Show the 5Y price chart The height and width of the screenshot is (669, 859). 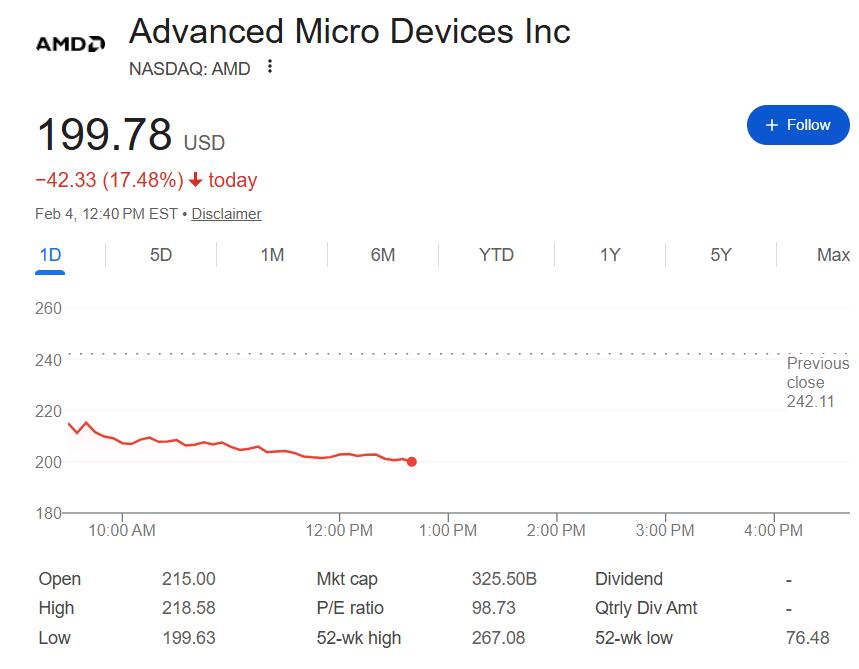pos(721,255)
